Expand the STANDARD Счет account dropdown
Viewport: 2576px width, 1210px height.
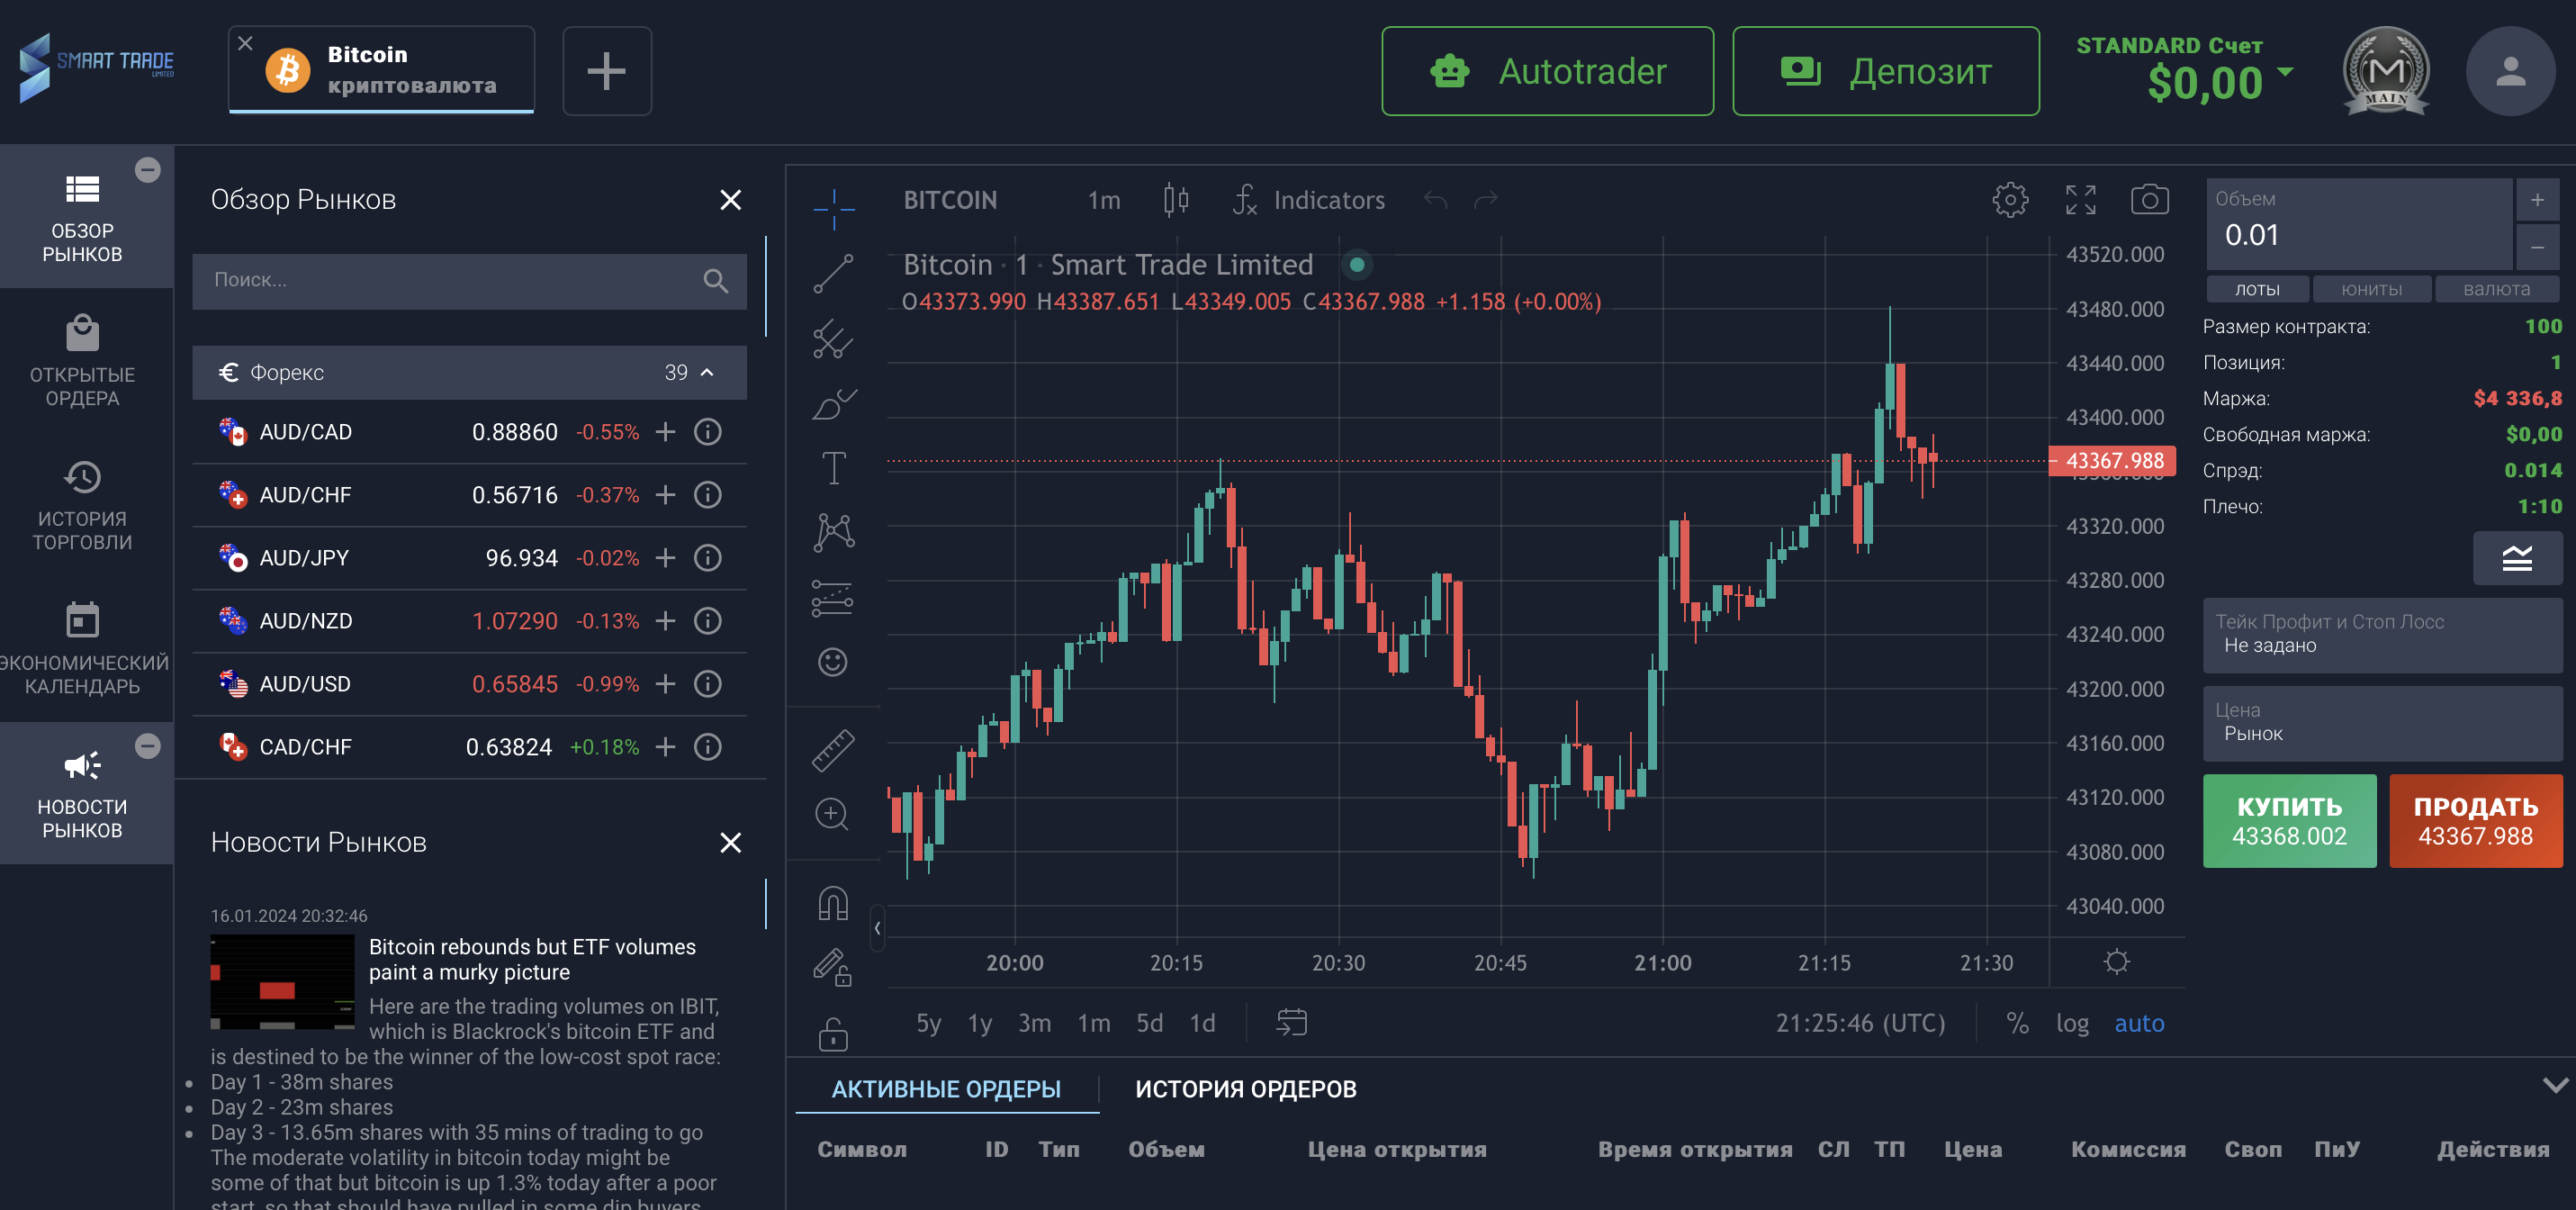(x=2285, y=71)
